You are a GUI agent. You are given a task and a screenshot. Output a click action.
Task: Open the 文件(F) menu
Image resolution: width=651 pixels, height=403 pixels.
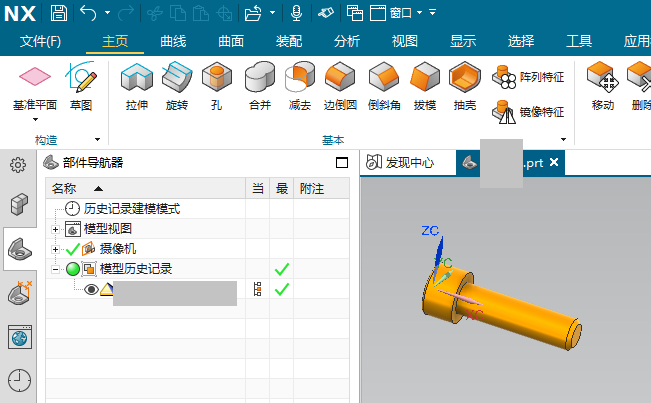[41, 41]
